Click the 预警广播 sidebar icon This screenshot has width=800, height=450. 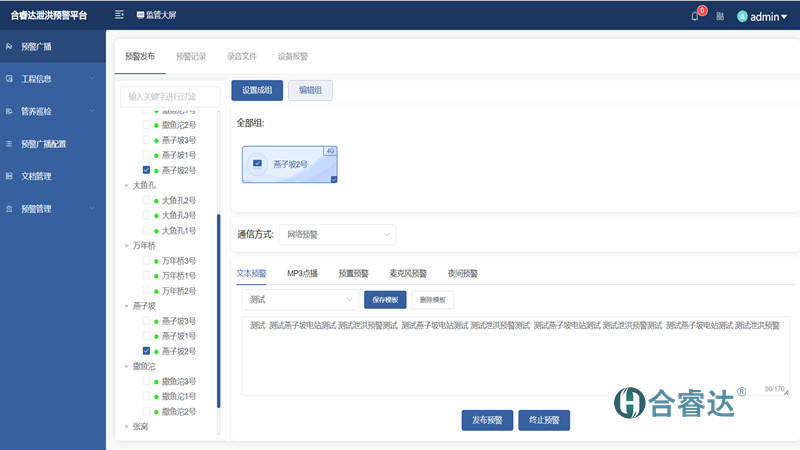[x=9, y=46]
